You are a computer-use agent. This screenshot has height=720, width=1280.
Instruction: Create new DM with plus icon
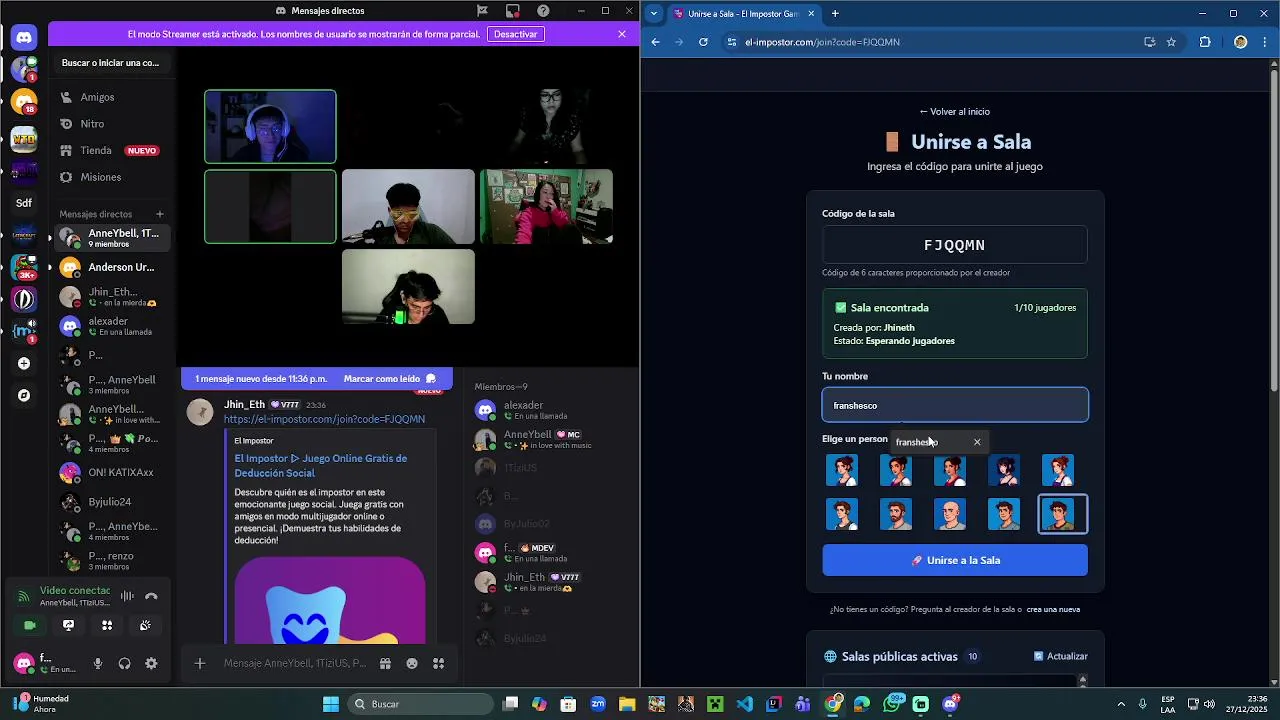point(159,214)
